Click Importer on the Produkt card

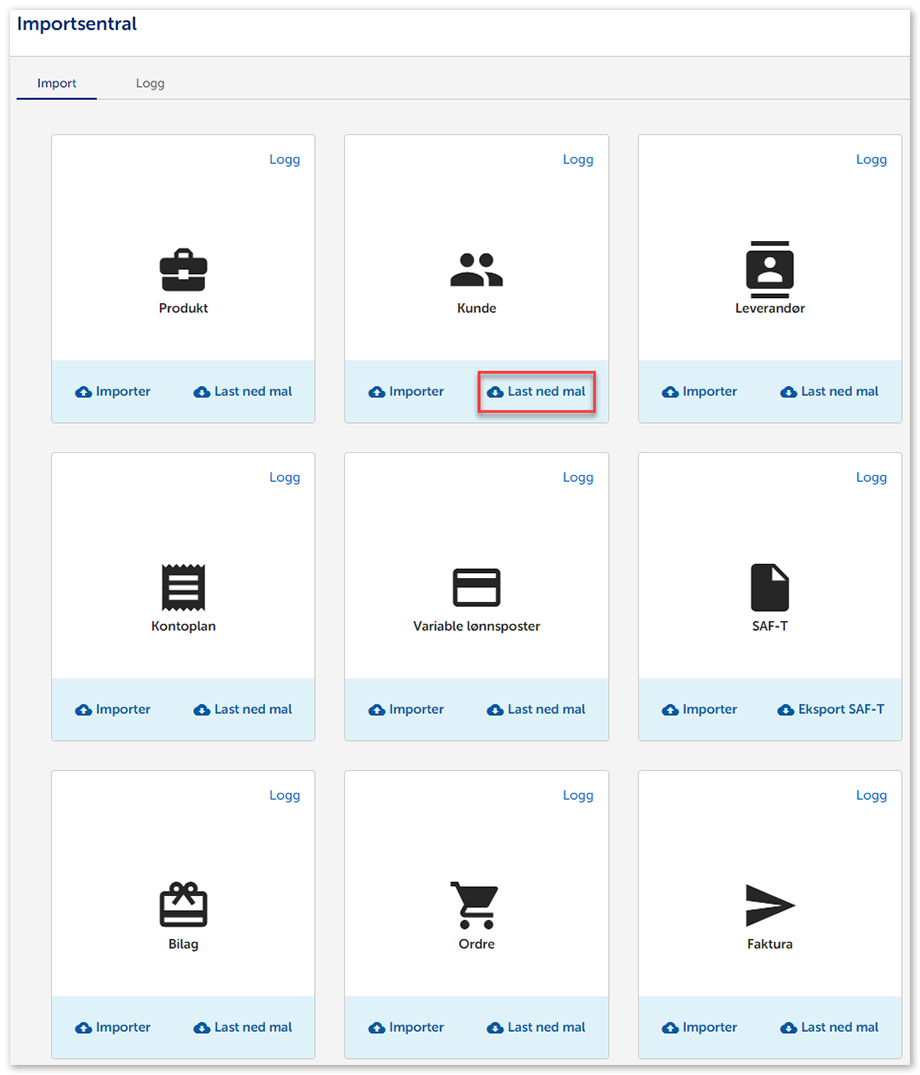click(113, 392)
